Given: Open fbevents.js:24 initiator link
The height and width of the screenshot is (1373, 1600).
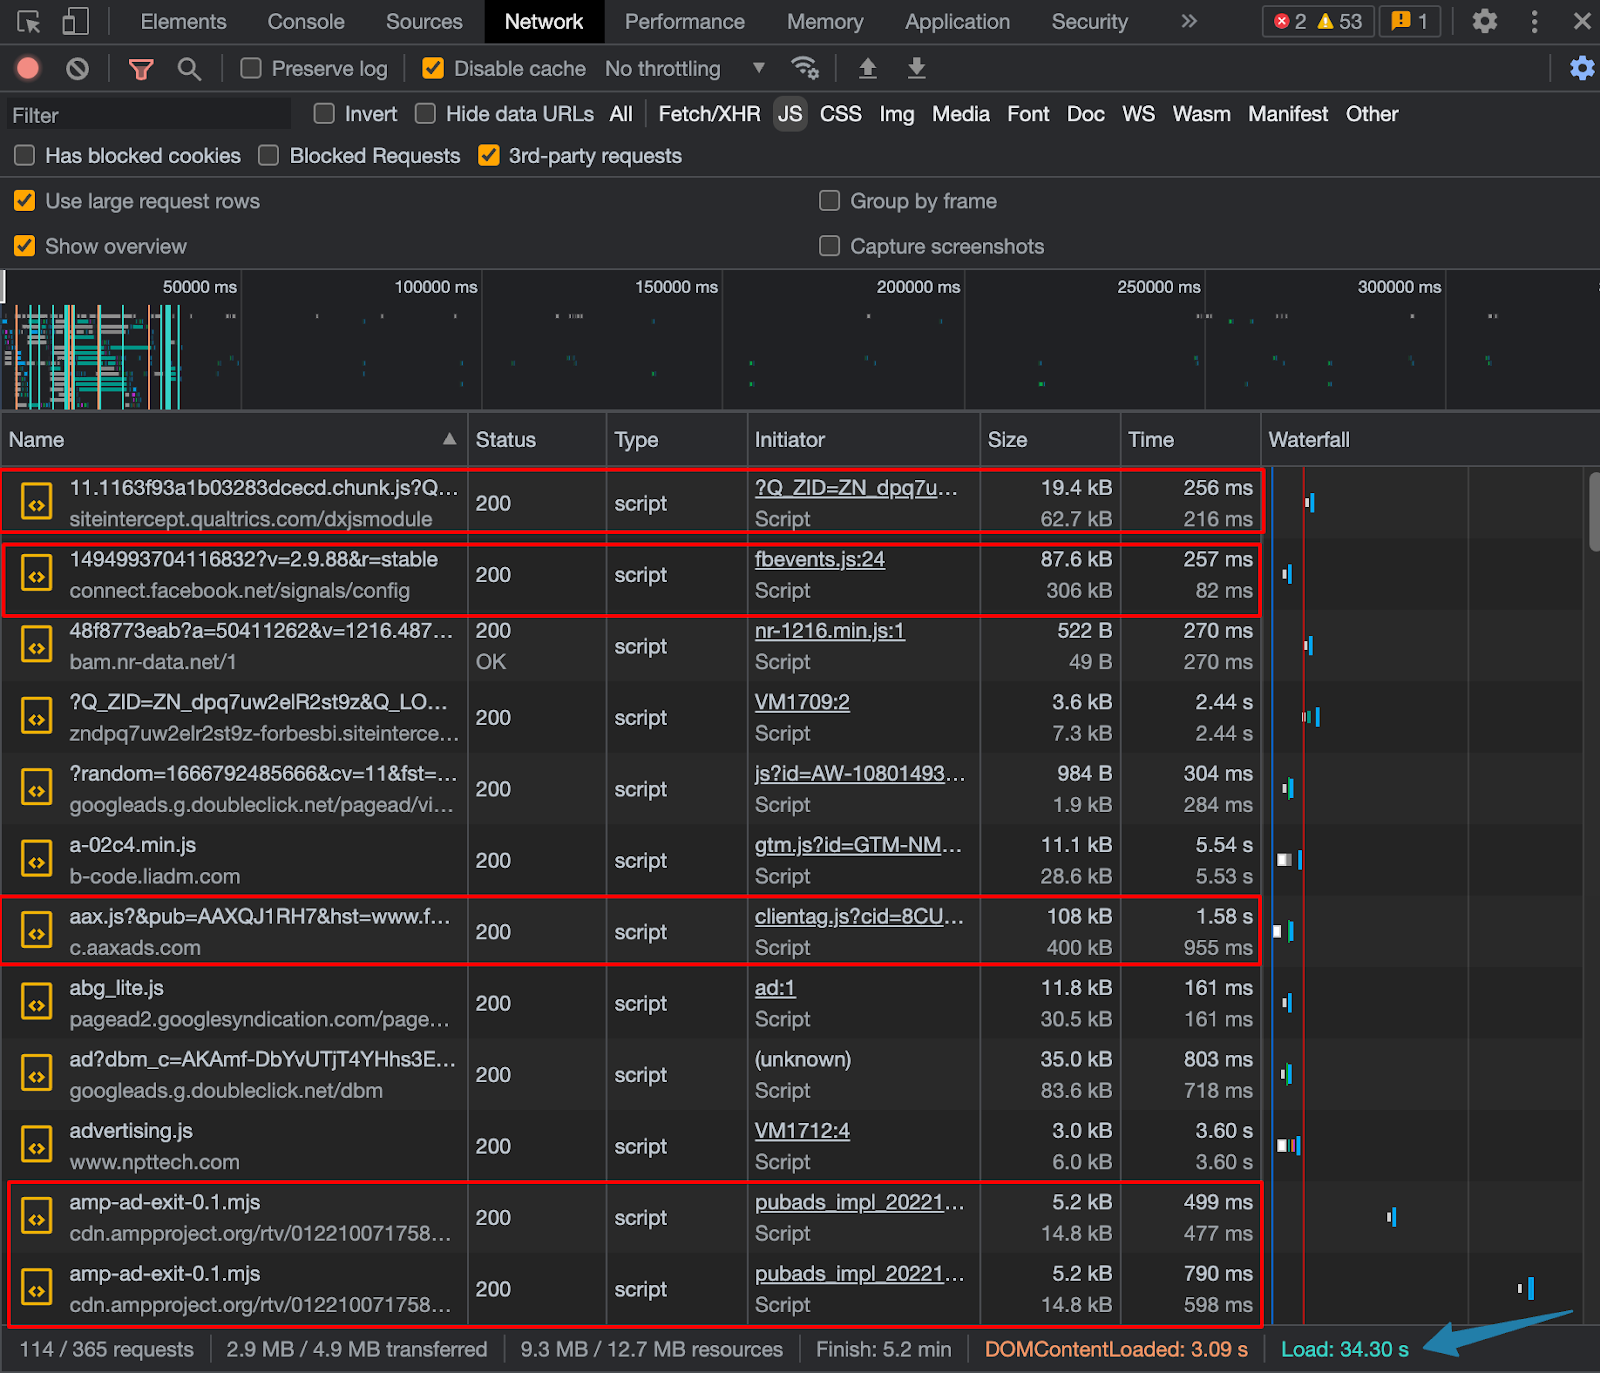Looking at the screenshot, I should pyautogui.click(x=820, y=559).
